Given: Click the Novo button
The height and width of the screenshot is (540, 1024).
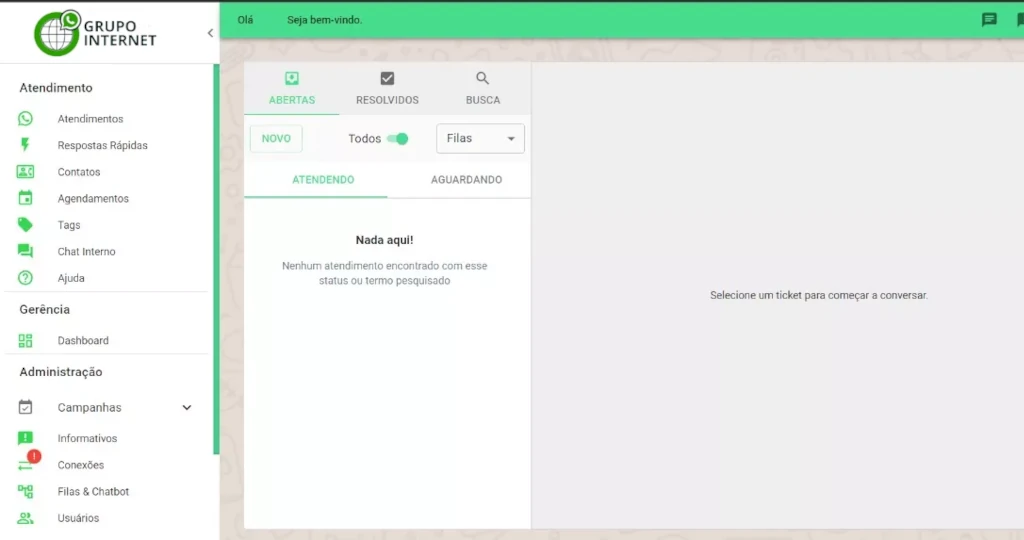Looking at the screenshot, I should pyautogui.click(x=276, y=138).
